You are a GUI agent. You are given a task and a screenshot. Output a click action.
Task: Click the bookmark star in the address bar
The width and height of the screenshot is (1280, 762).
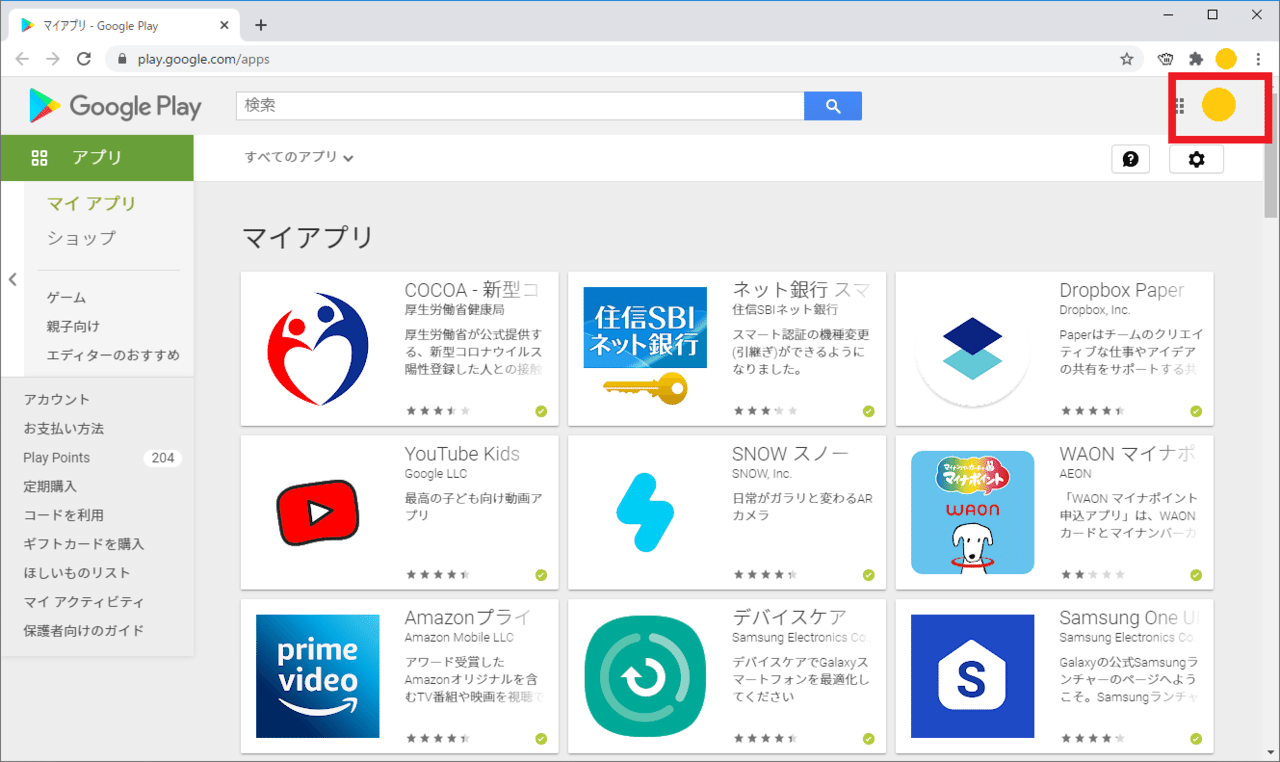coord(1128,58)
